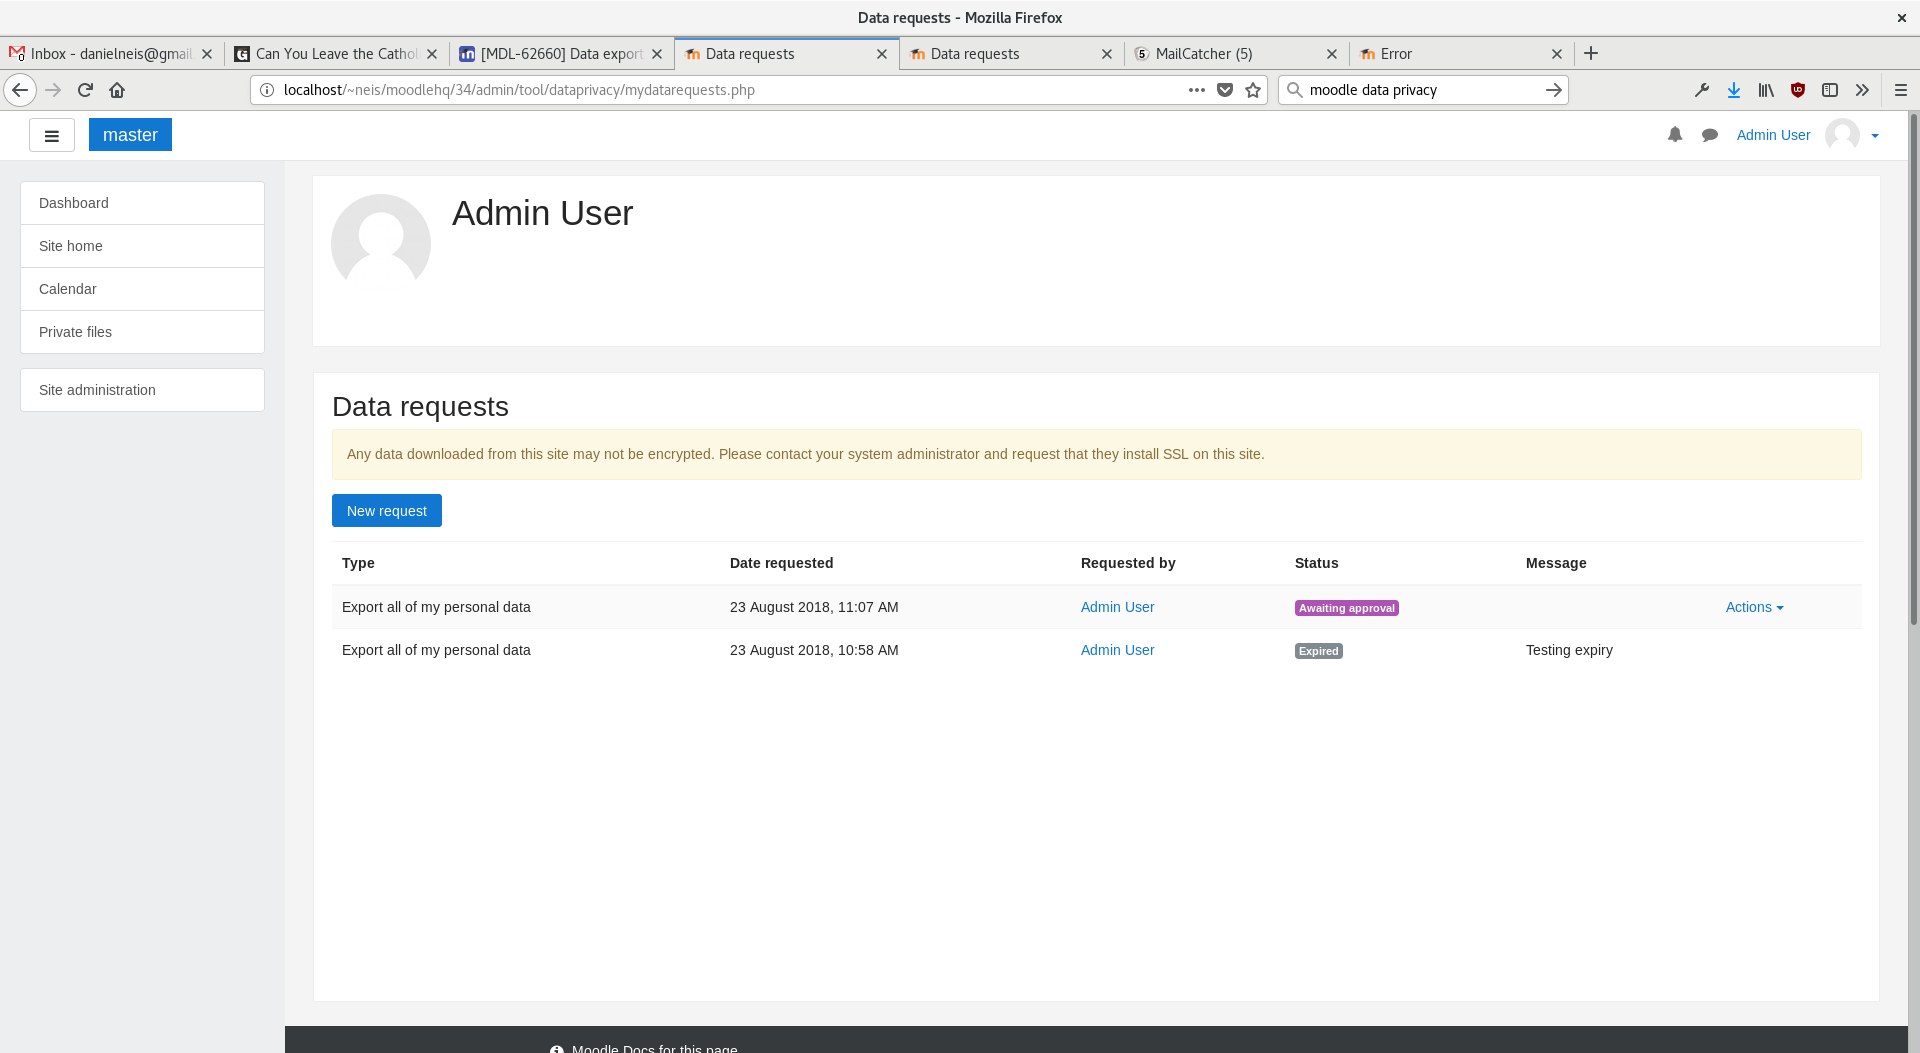Open Site home in side navigation
The image size is (1920, 1053).
[x=142, y=246]
